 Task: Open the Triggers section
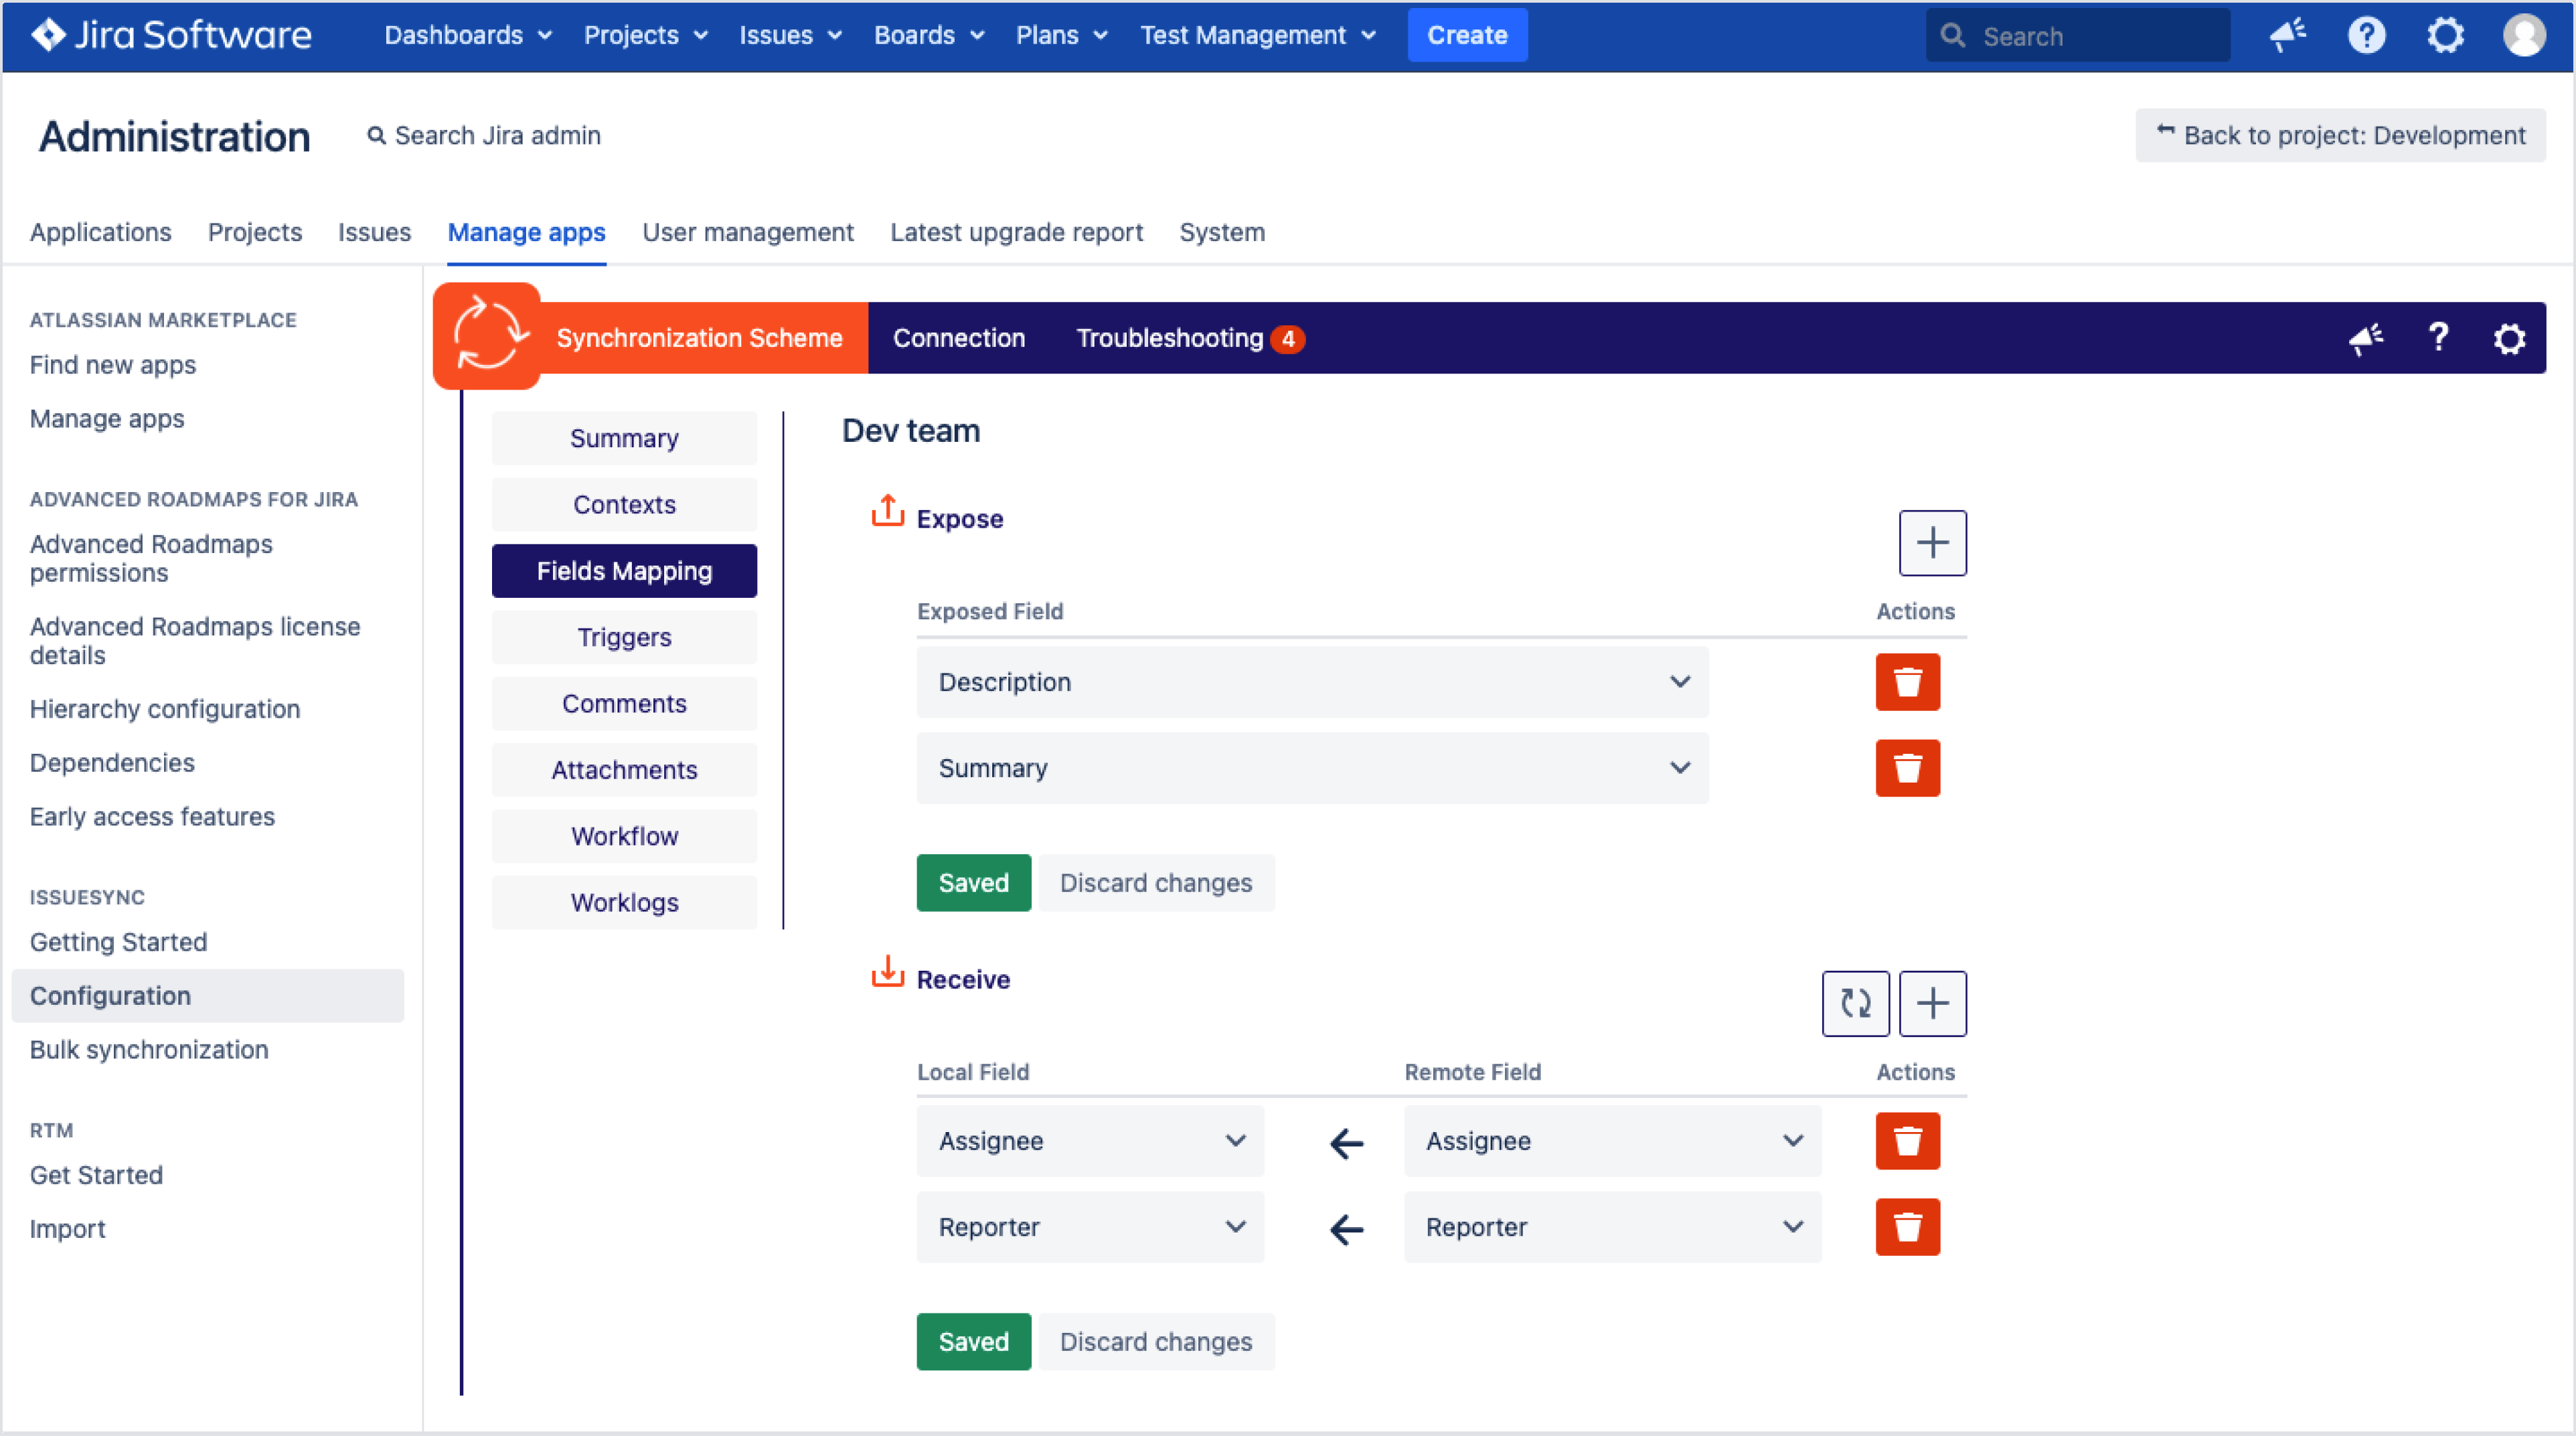pyautogui.click(x=624, y=637)
